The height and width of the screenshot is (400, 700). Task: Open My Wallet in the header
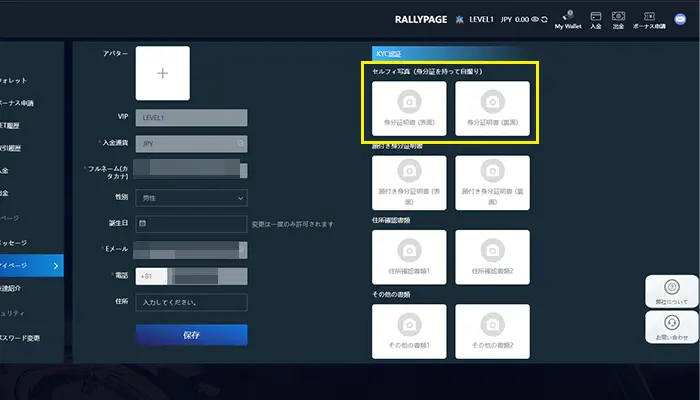coord(567,18)
